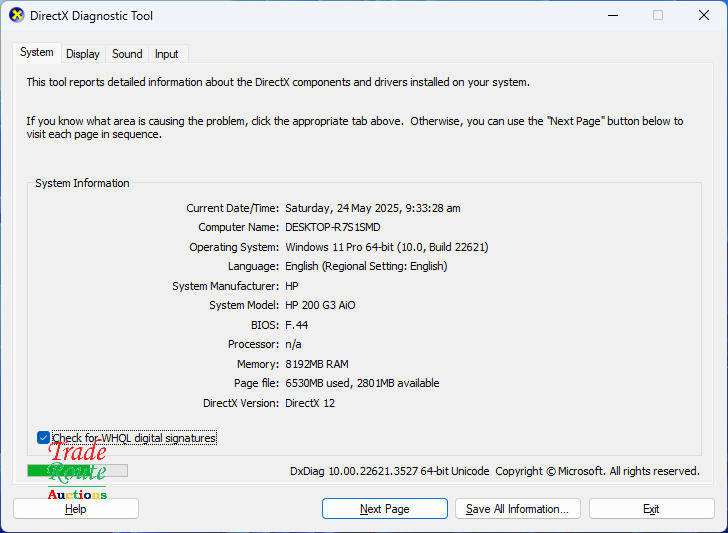This screenshot has height=533, width=728.
Task: Close the DirectX Diagnostic Tool window
Action: pyautogui.click(x=704, y=16)
